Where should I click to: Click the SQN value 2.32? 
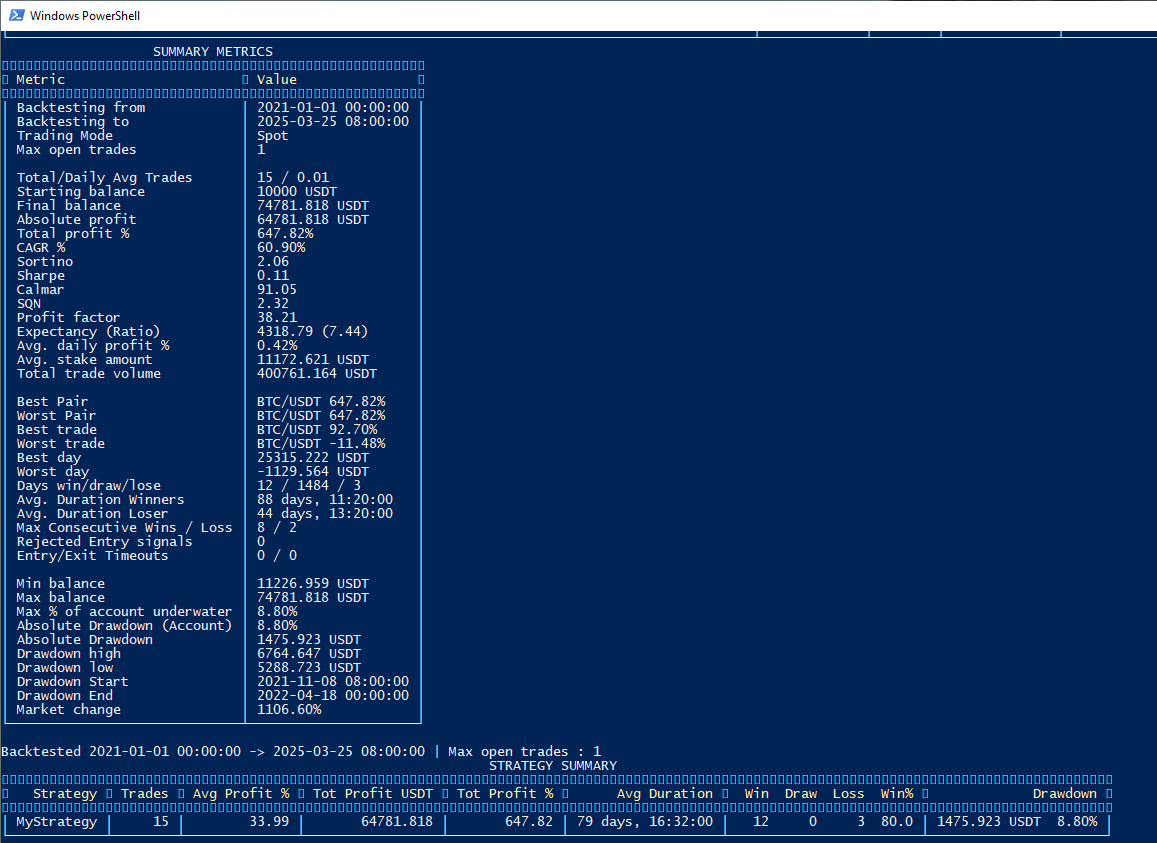pos(273,304)
